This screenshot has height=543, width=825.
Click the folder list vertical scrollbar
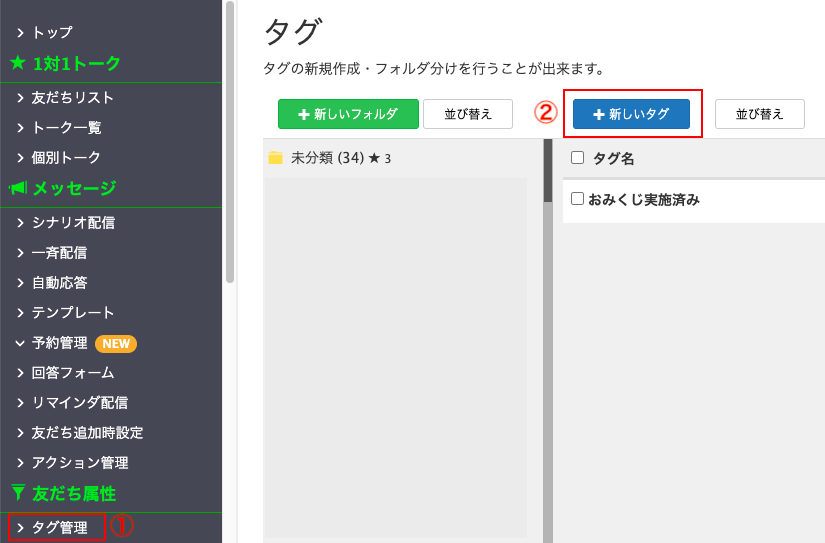pos(548,171)
